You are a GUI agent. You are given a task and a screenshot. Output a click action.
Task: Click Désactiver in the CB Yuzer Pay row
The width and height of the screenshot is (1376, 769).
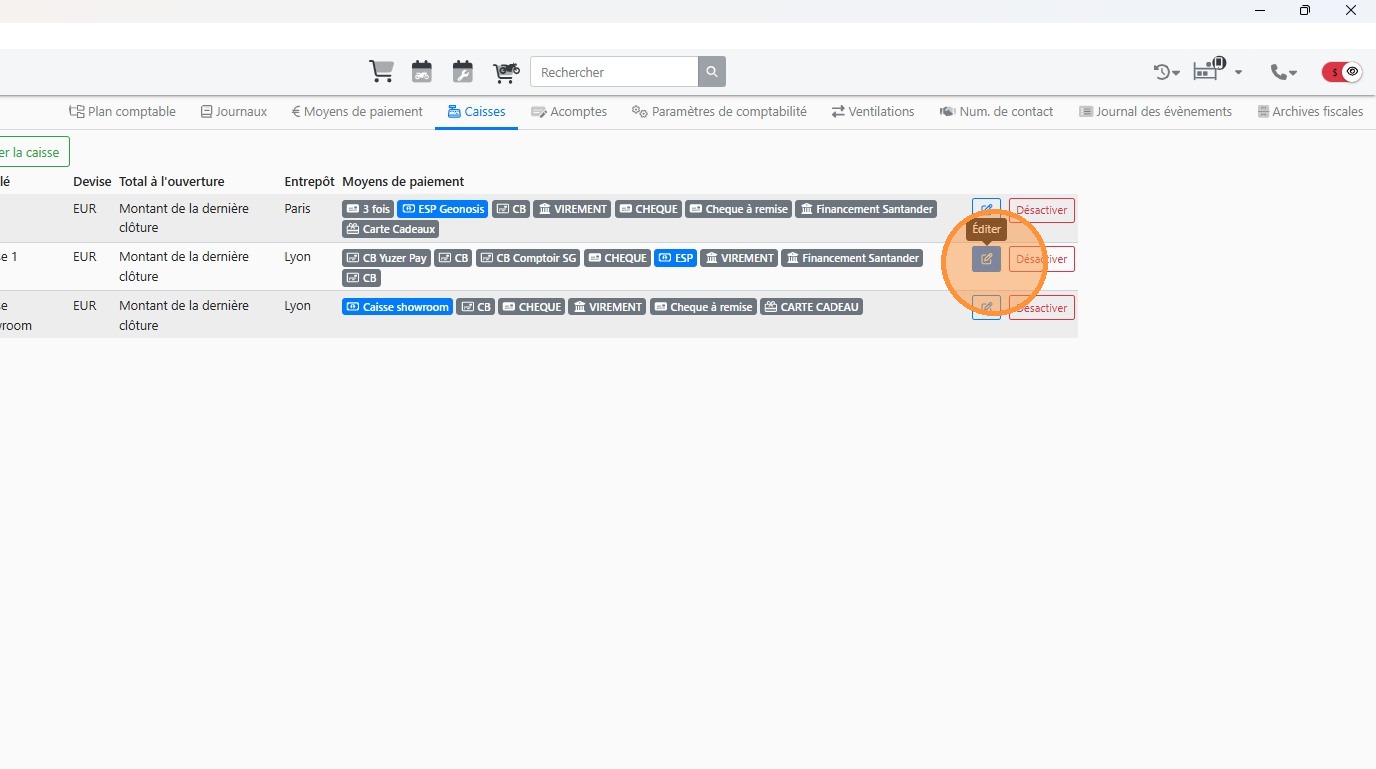coord(1042,259)
